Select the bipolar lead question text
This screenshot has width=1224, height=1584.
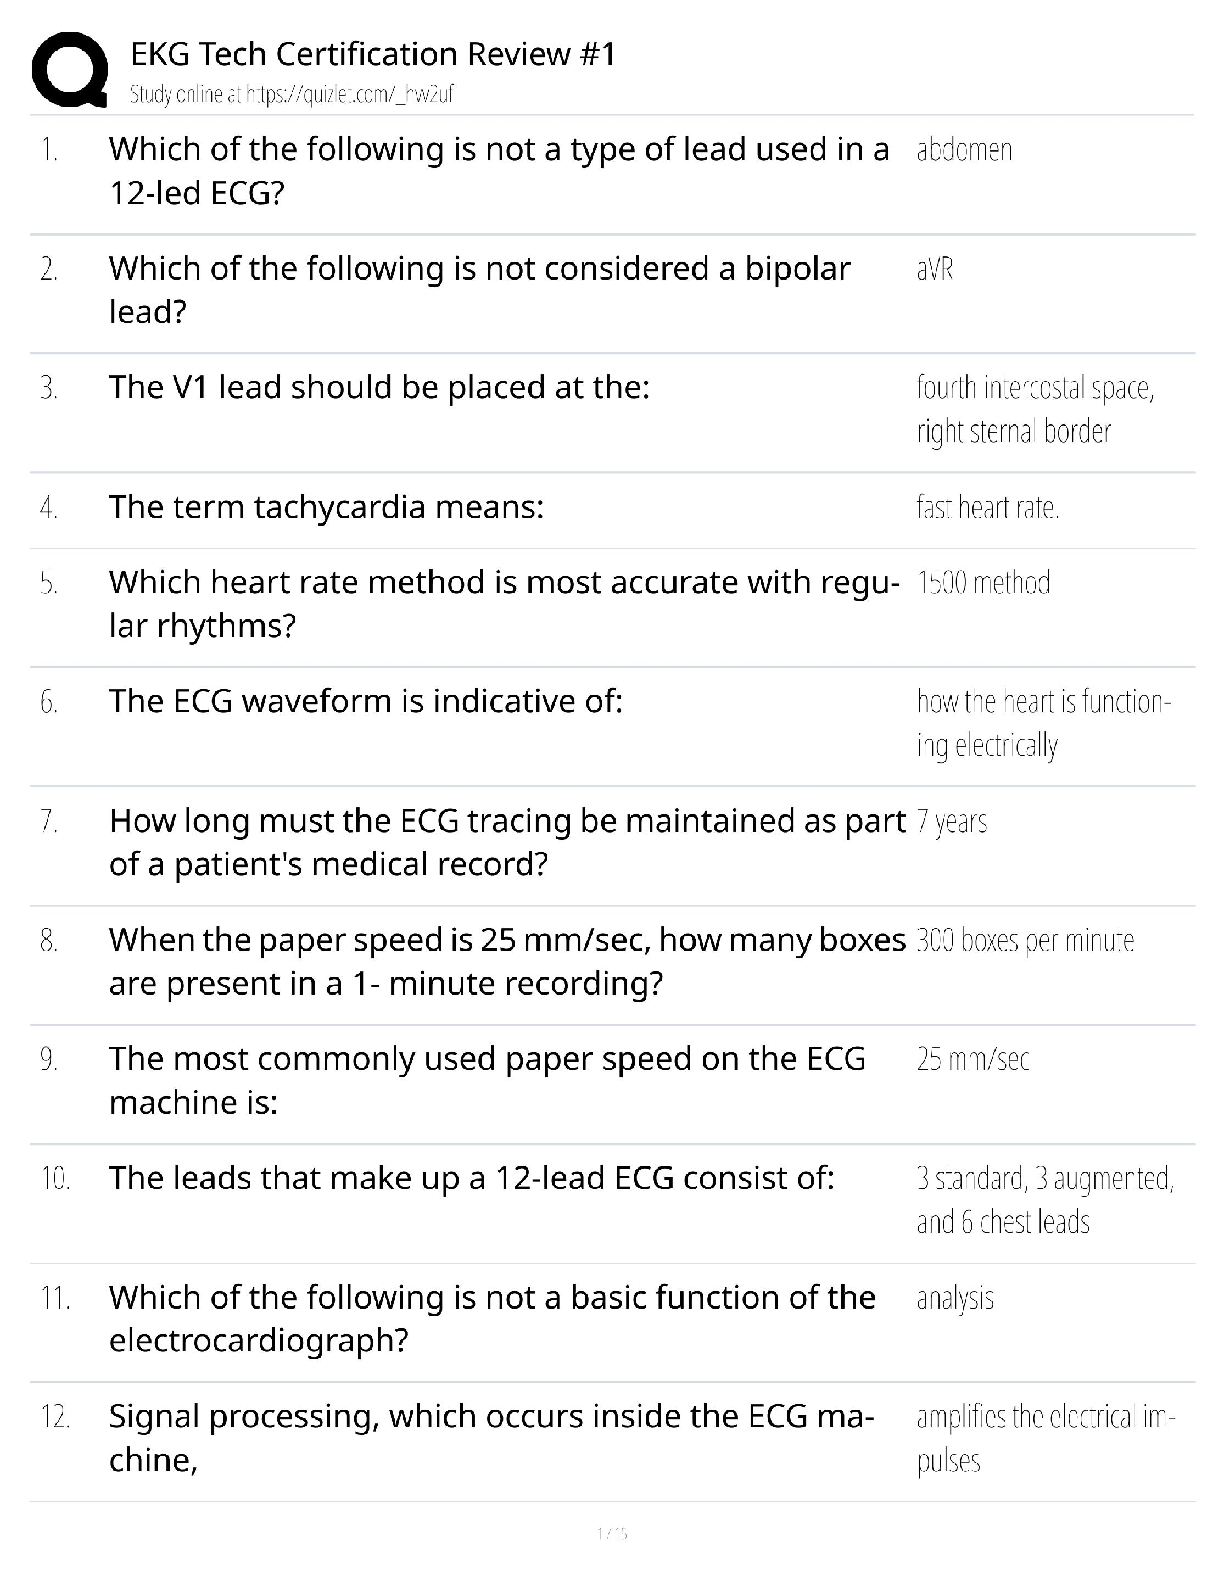[479, 290]
